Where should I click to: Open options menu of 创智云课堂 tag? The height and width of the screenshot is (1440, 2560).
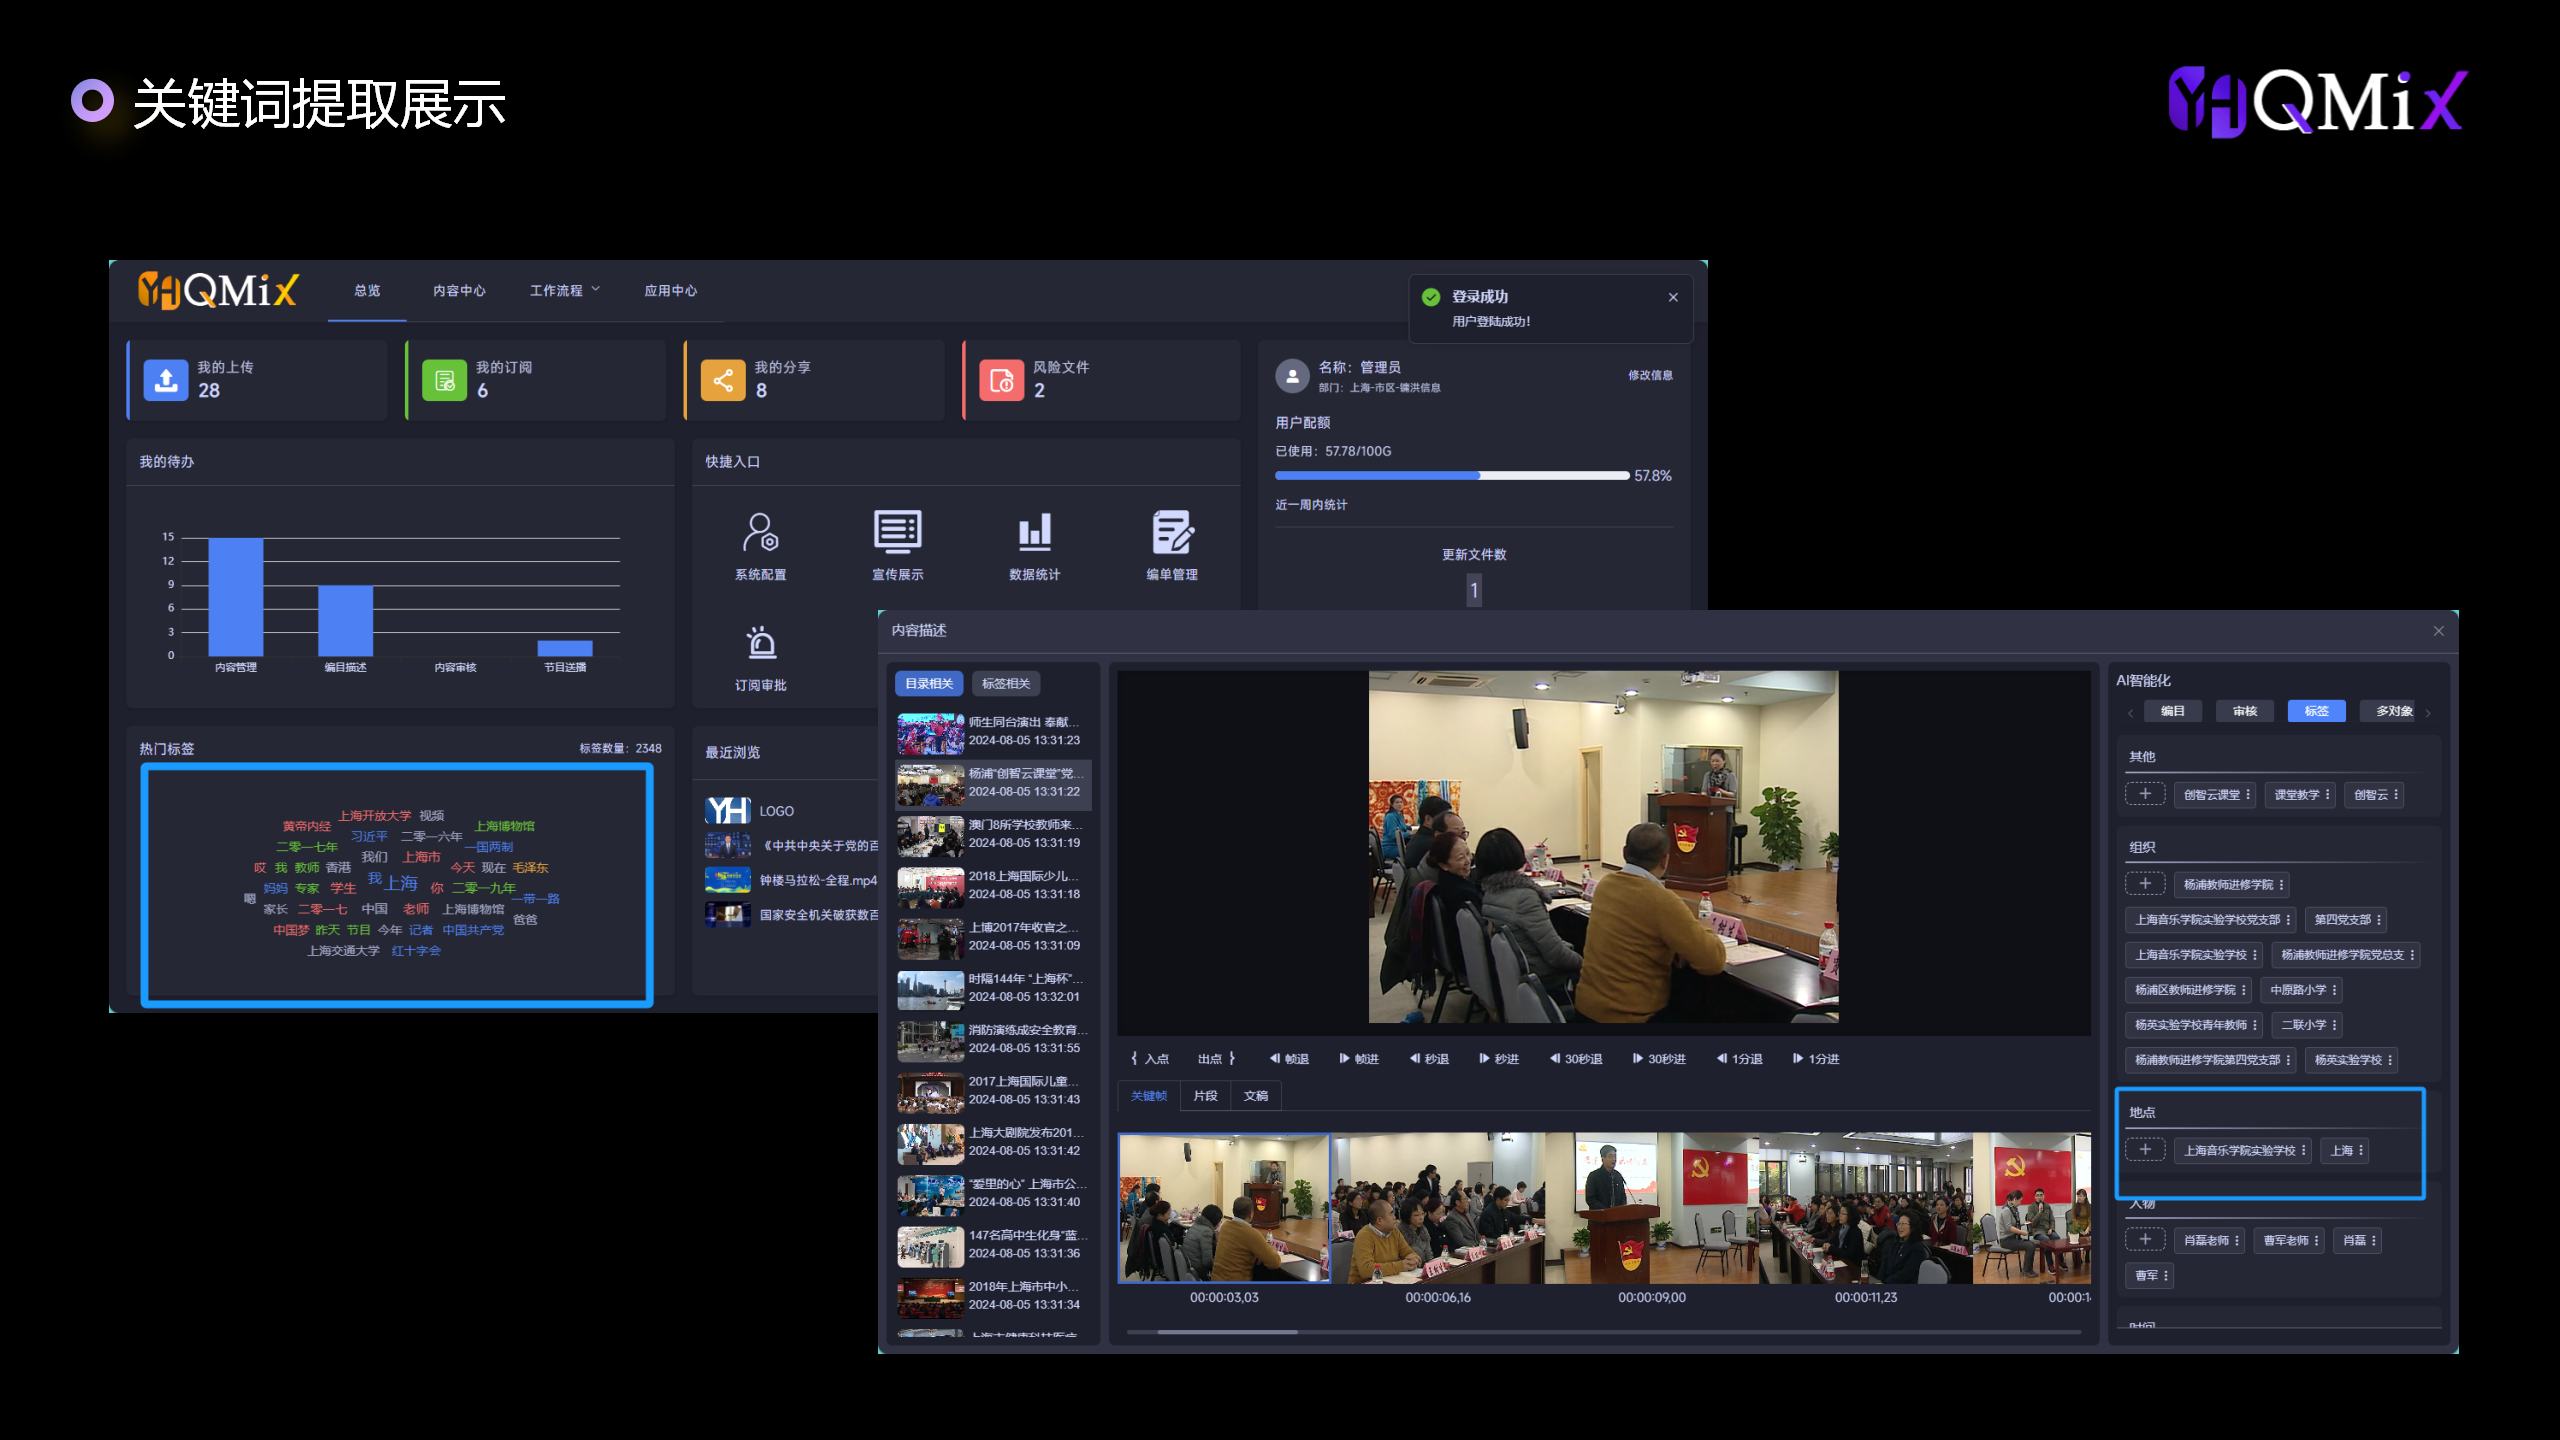point(2248,795)
